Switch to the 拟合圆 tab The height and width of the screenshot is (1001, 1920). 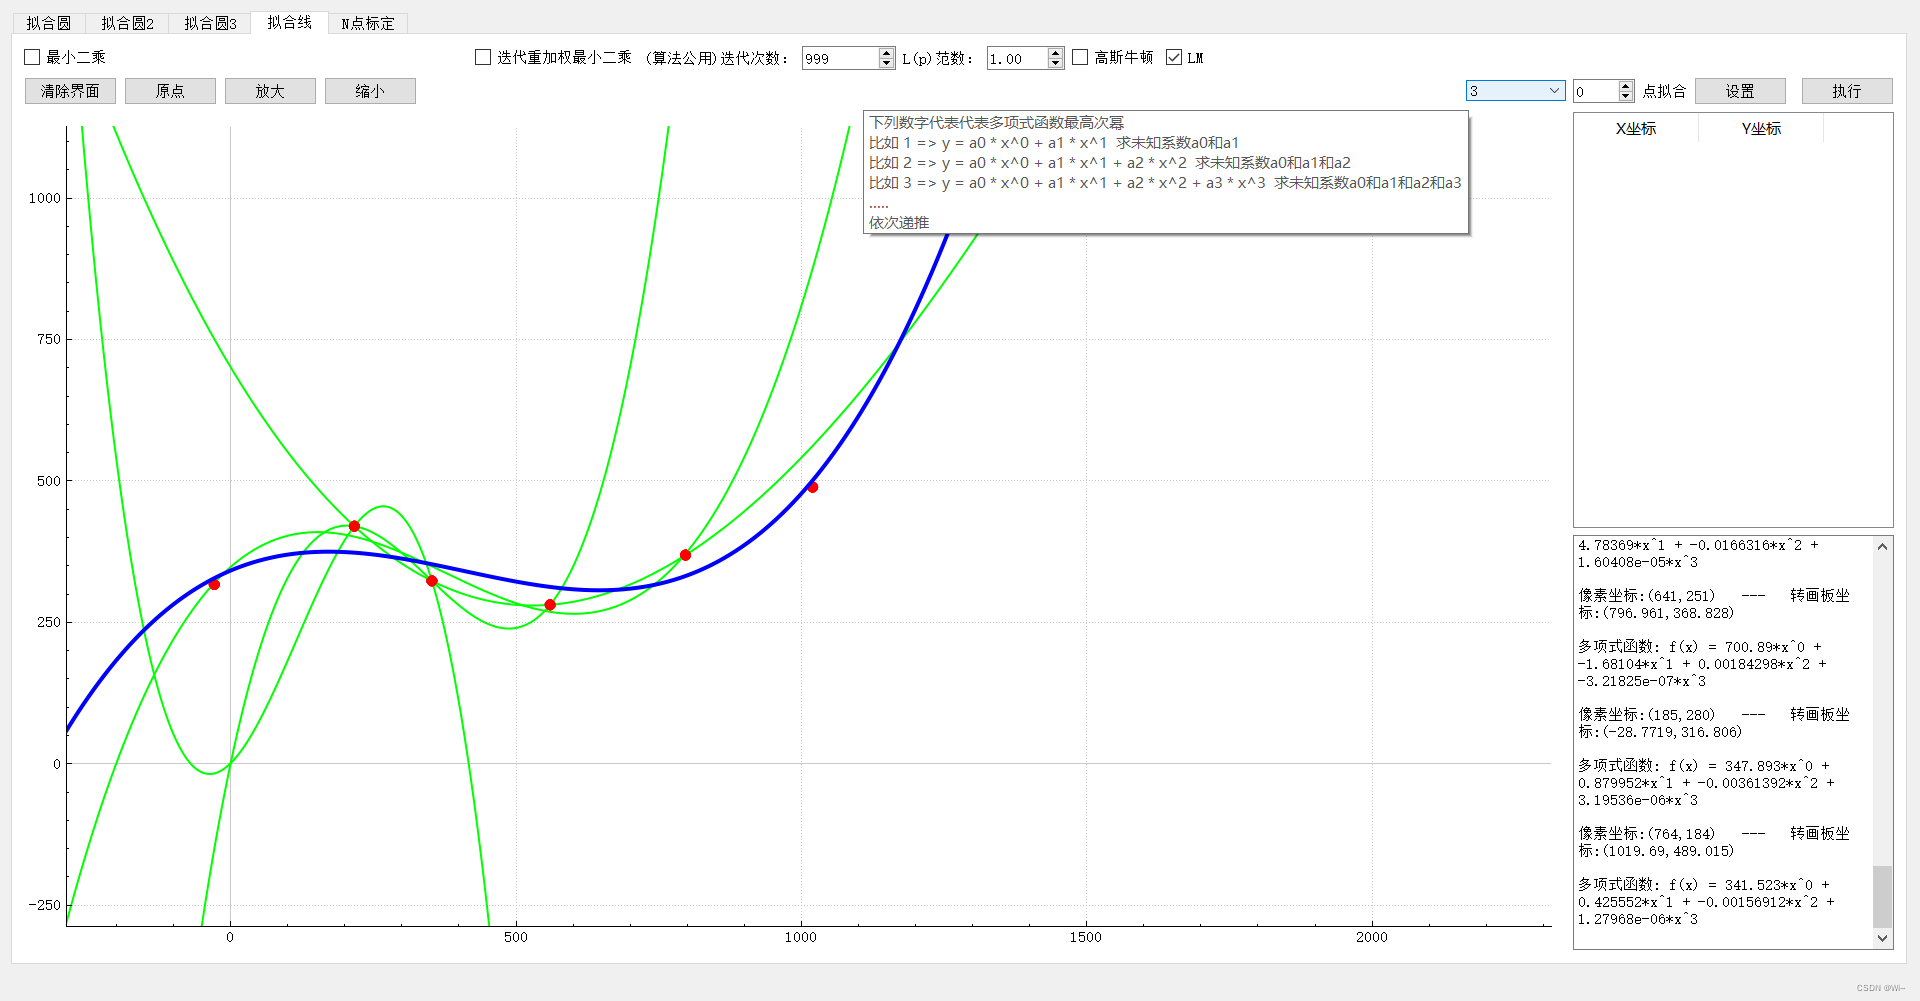pos(49,23)
